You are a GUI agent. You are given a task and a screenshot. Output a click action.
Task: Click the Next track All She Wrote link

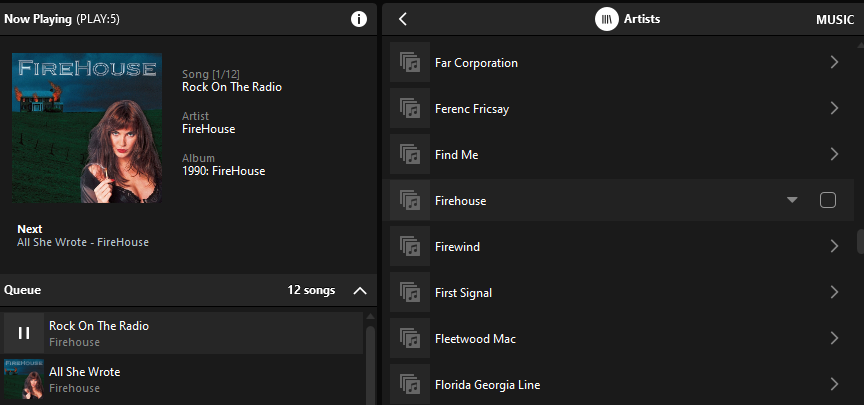click(x=83, y=242)
